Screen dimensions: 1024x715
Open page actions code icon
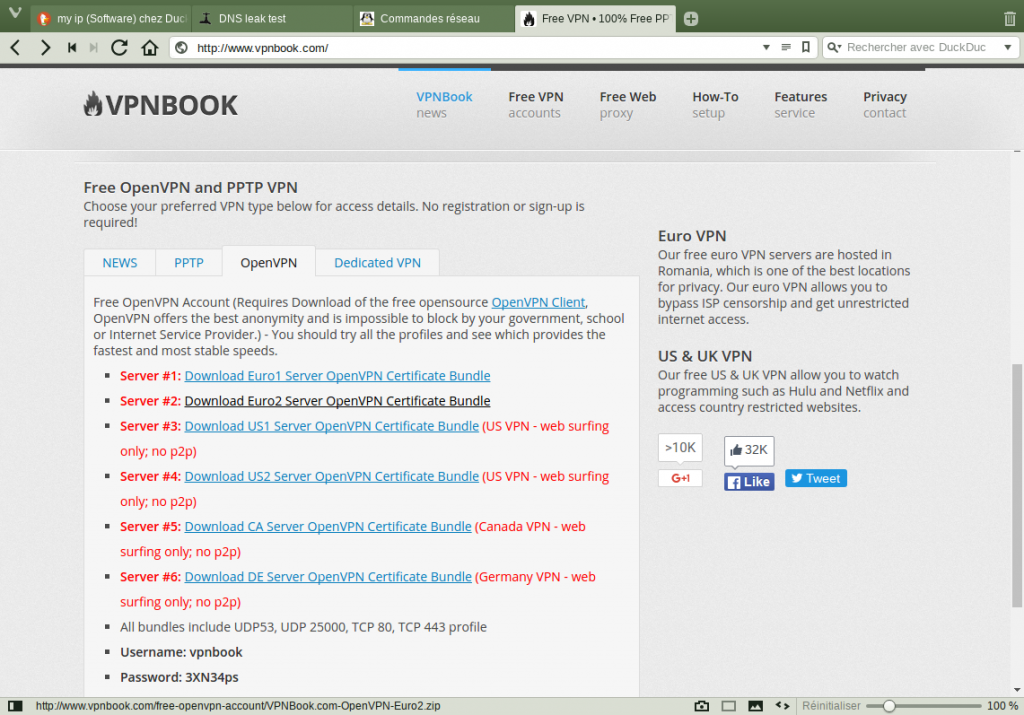(x=782, y=706)
